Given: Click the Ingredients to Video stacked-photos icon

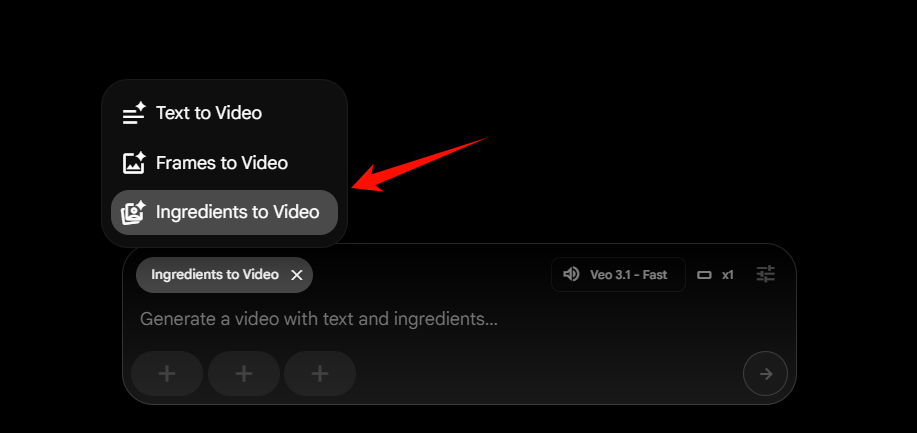Looking at the screenshot, I should pyautogui.click(x=133, y=212).
